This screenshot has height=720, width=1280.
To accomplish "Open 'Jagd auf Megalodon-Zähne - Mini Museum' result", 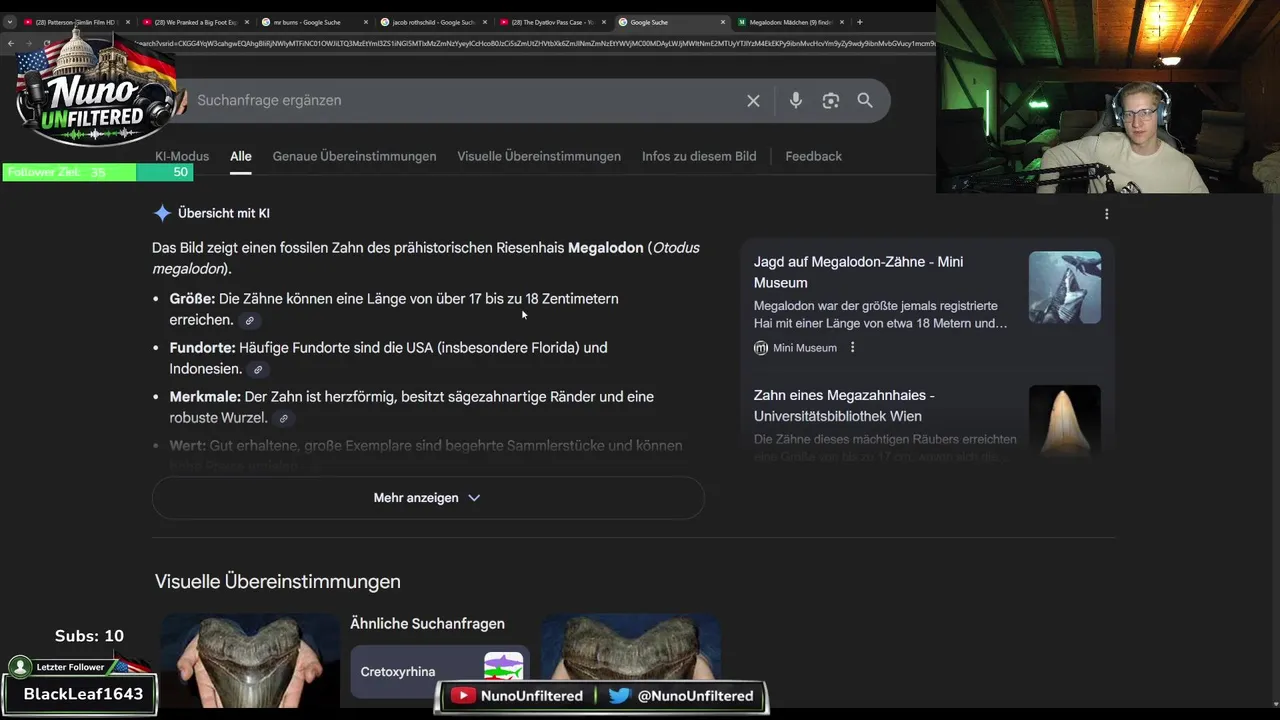I will point(858,272).
